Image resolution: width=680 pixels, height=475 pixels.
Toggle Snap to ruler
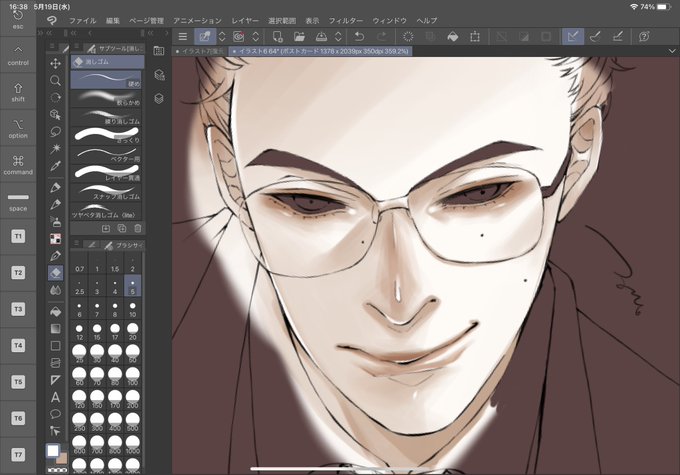coord(573,37)
